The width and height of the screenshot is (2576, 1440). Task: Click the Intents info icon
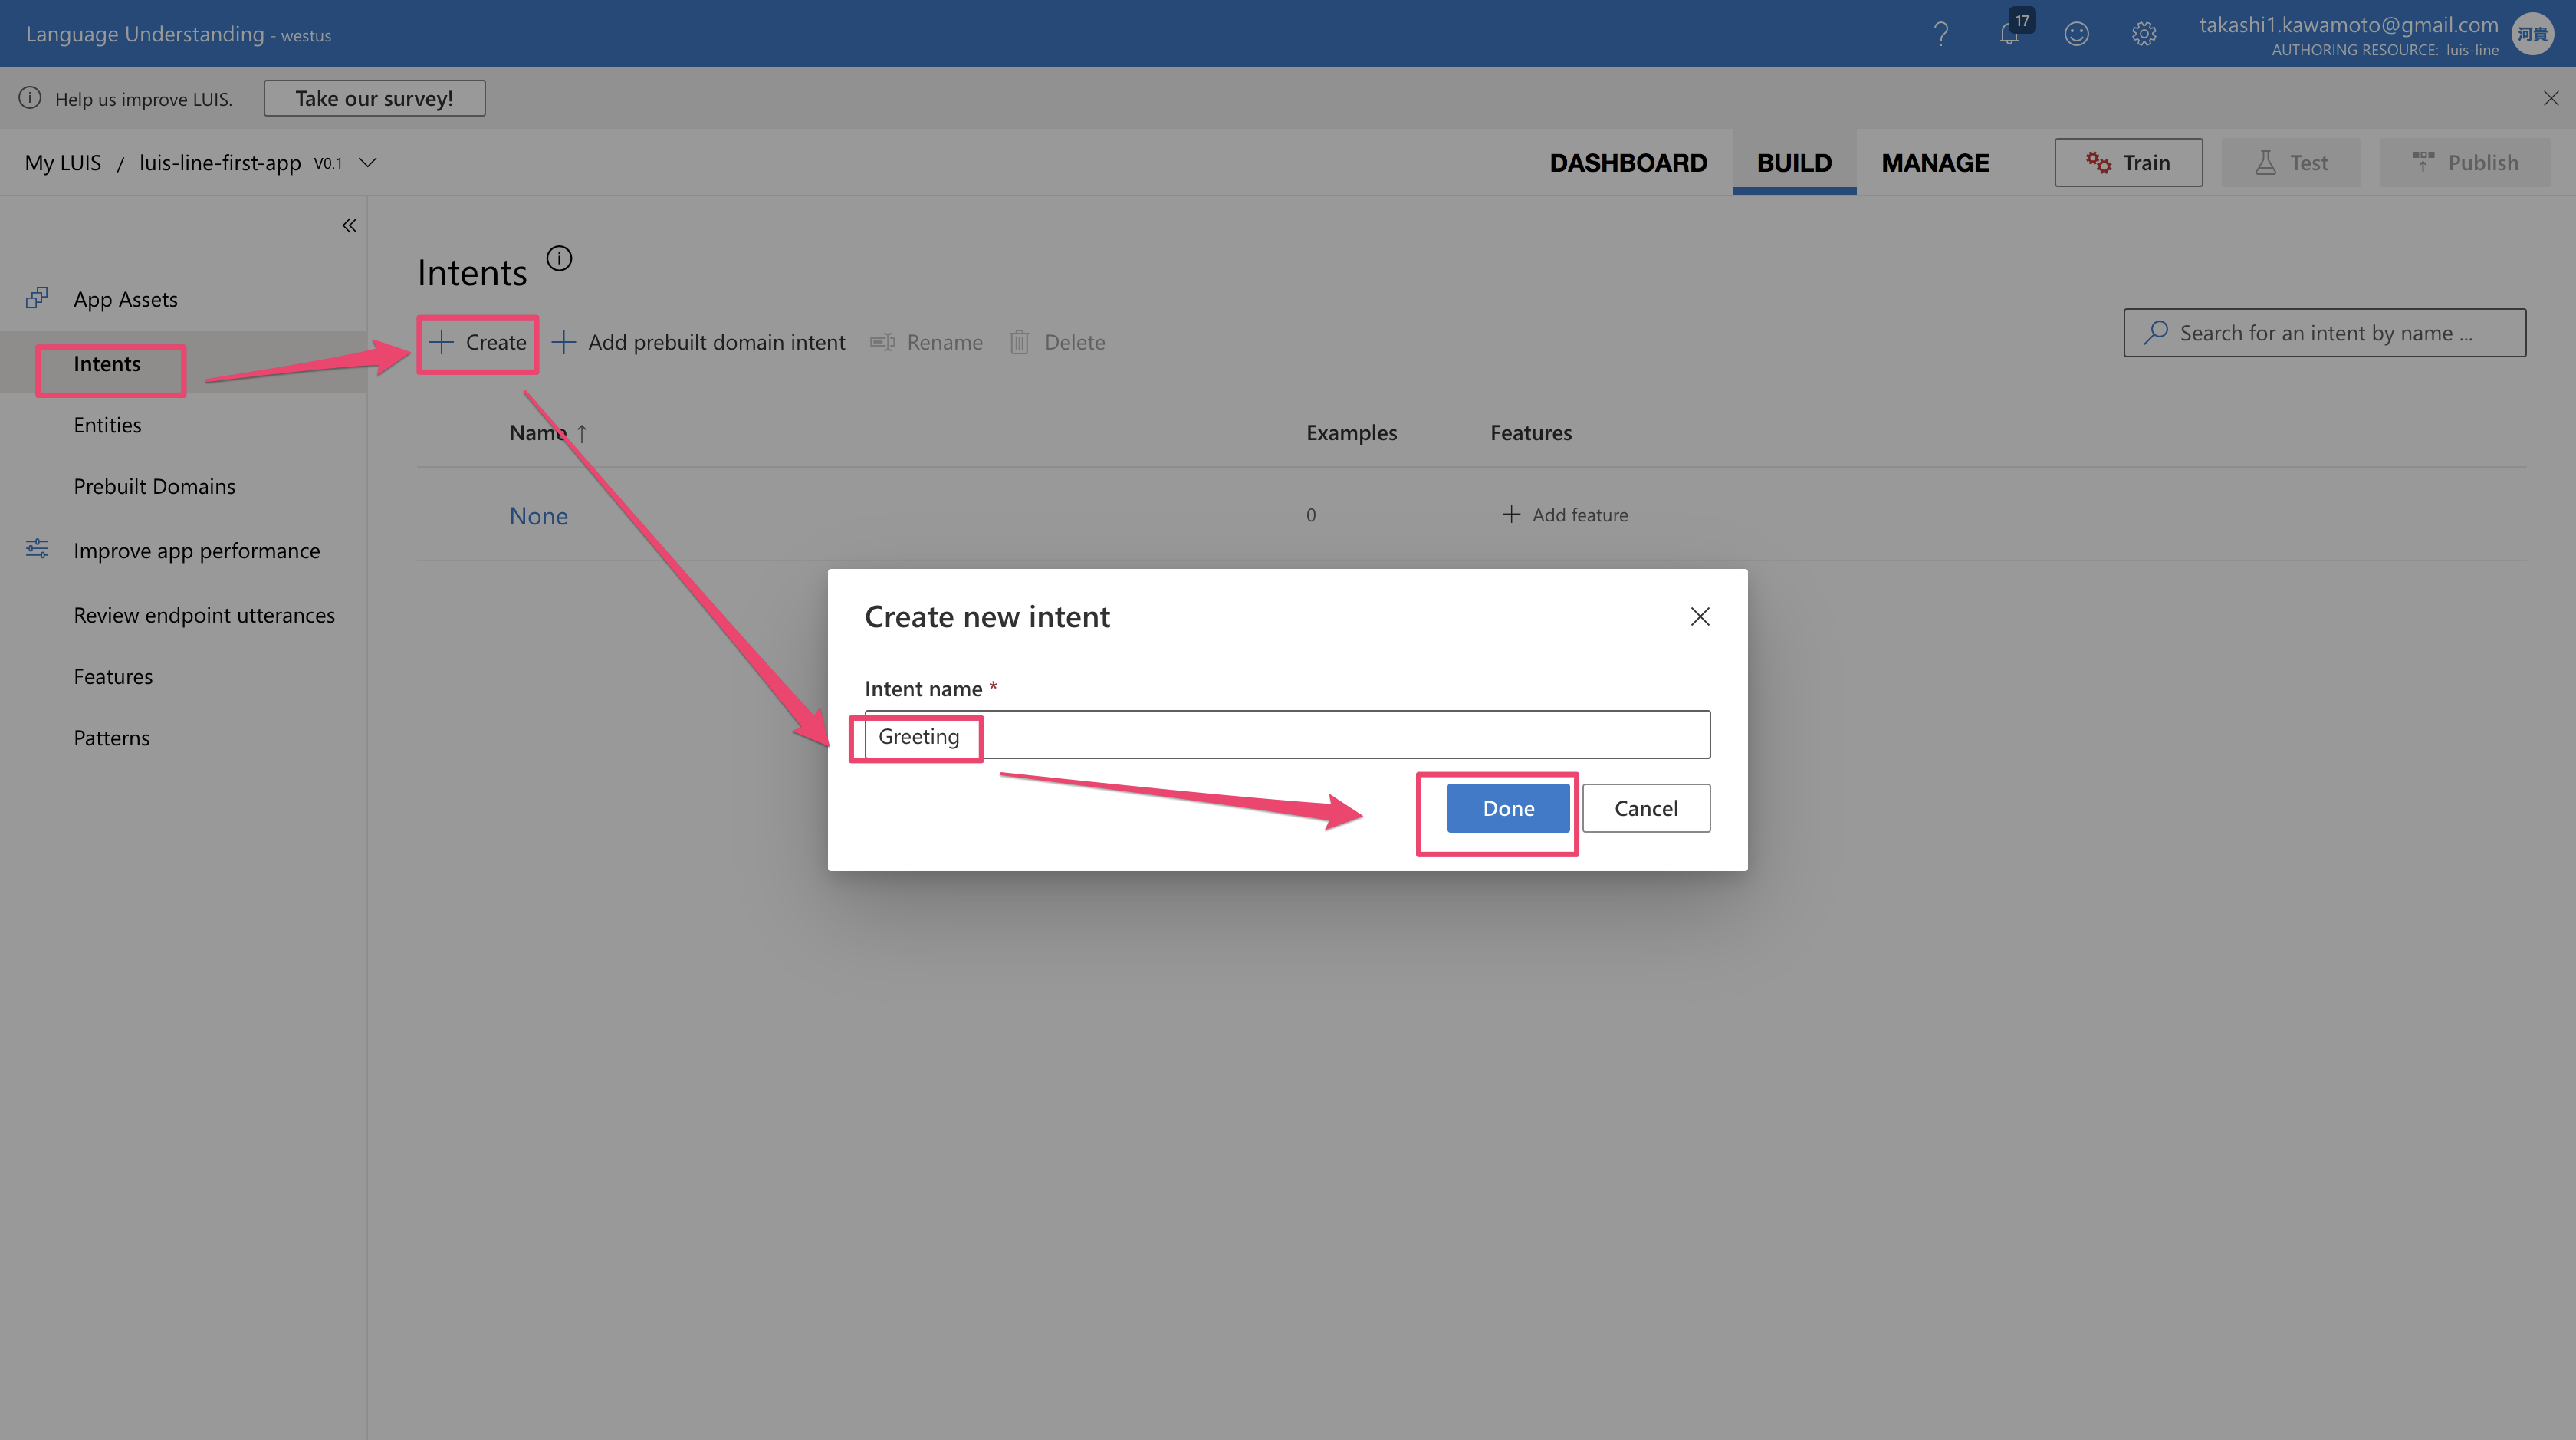(x=559, y=259)
